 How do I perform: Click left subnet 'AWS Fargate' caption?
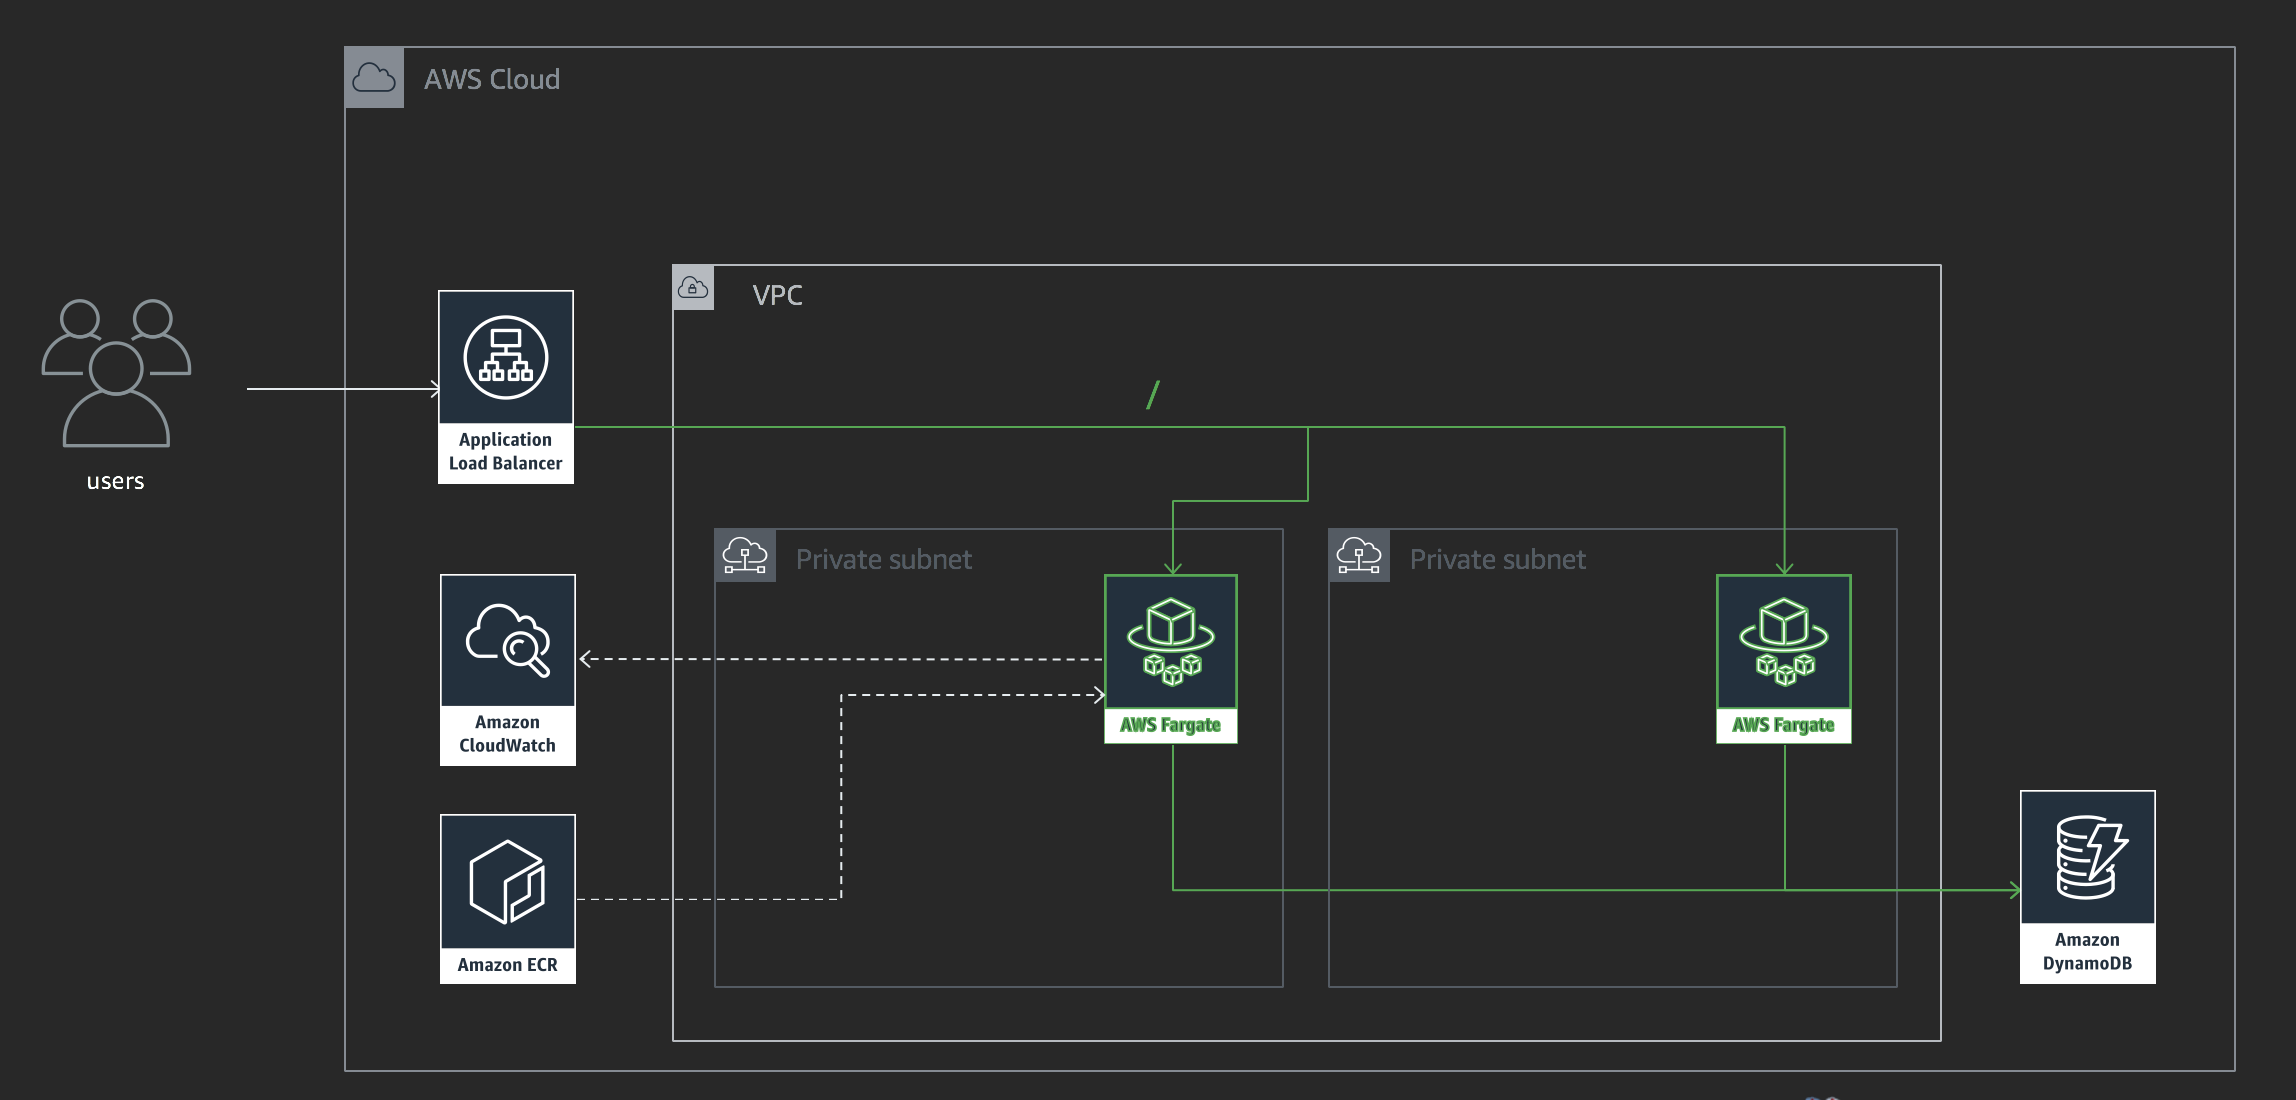coord(1171,725)
